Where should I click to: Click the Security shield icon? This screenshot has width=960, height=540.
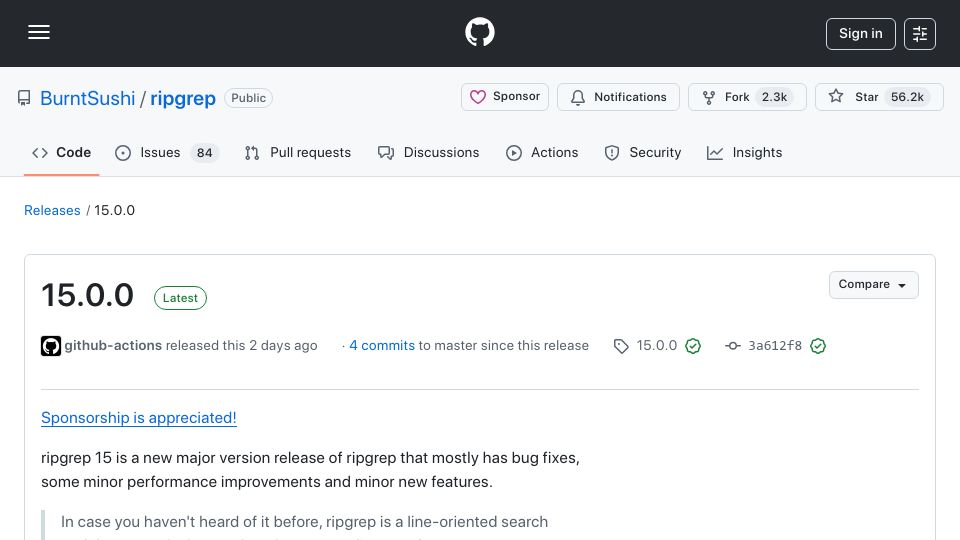point(612,153)
